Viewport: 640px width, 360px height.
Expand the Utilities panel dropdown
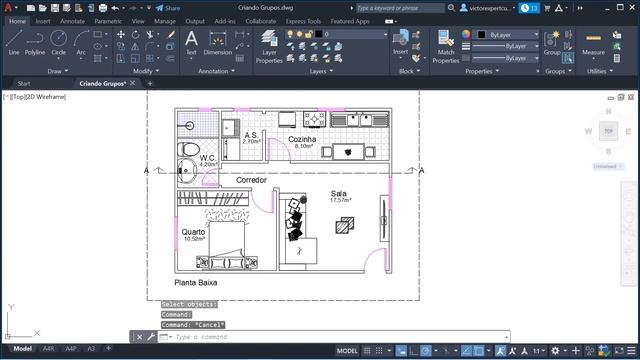600,71
